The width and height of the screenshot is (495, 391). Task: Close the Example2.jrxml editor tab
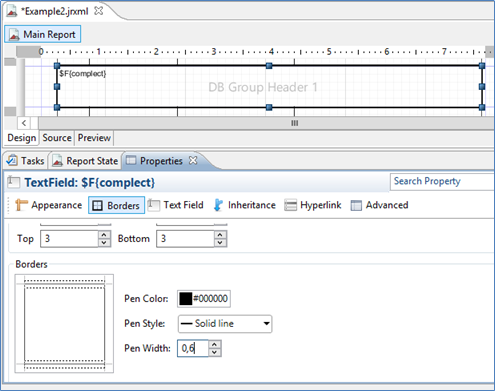98,11
